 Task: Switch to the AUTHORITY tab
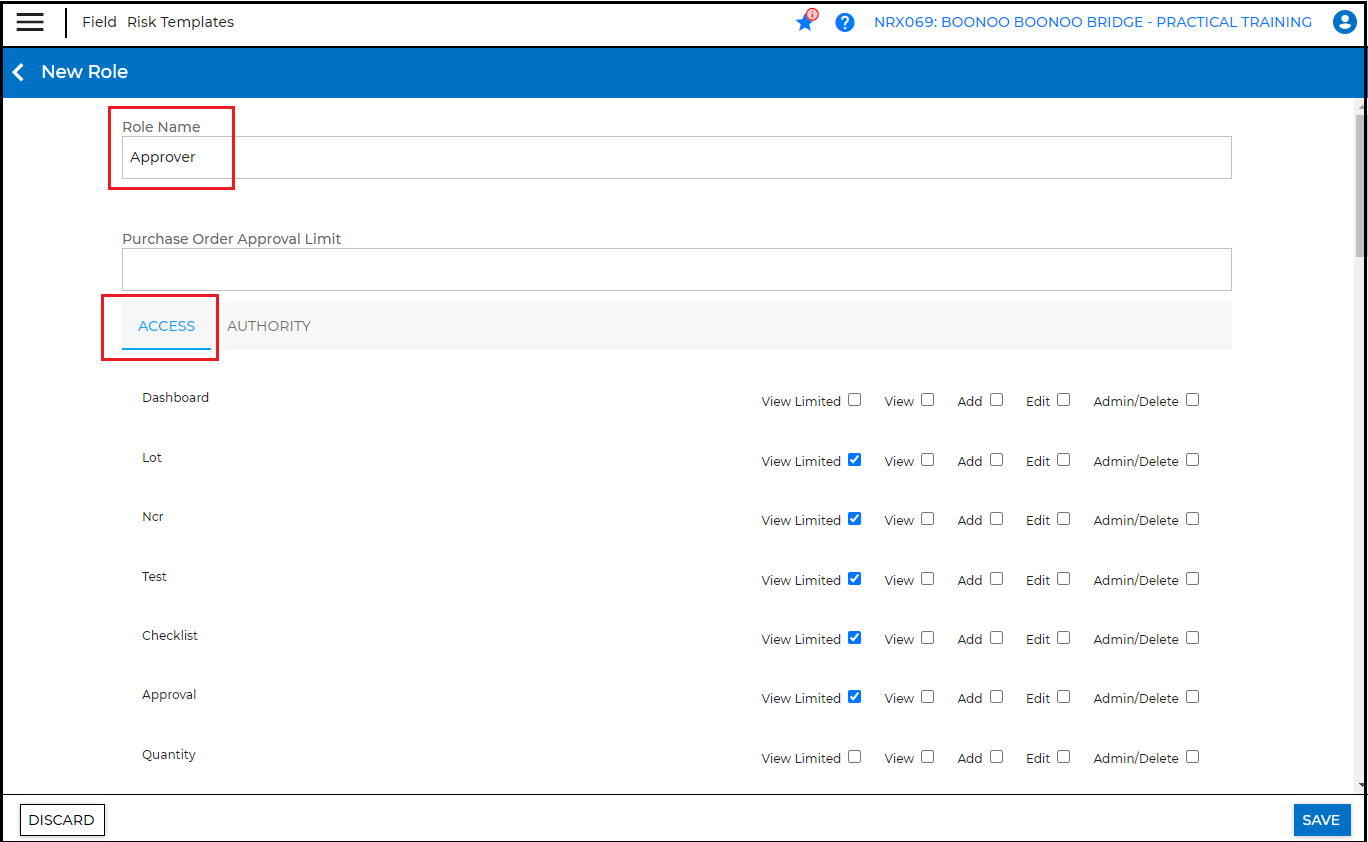[269, 326]
